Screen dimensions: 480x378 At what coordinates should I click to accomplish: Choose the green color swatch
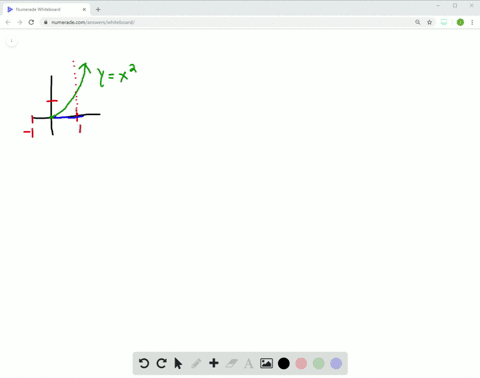(x=319, y=363)
